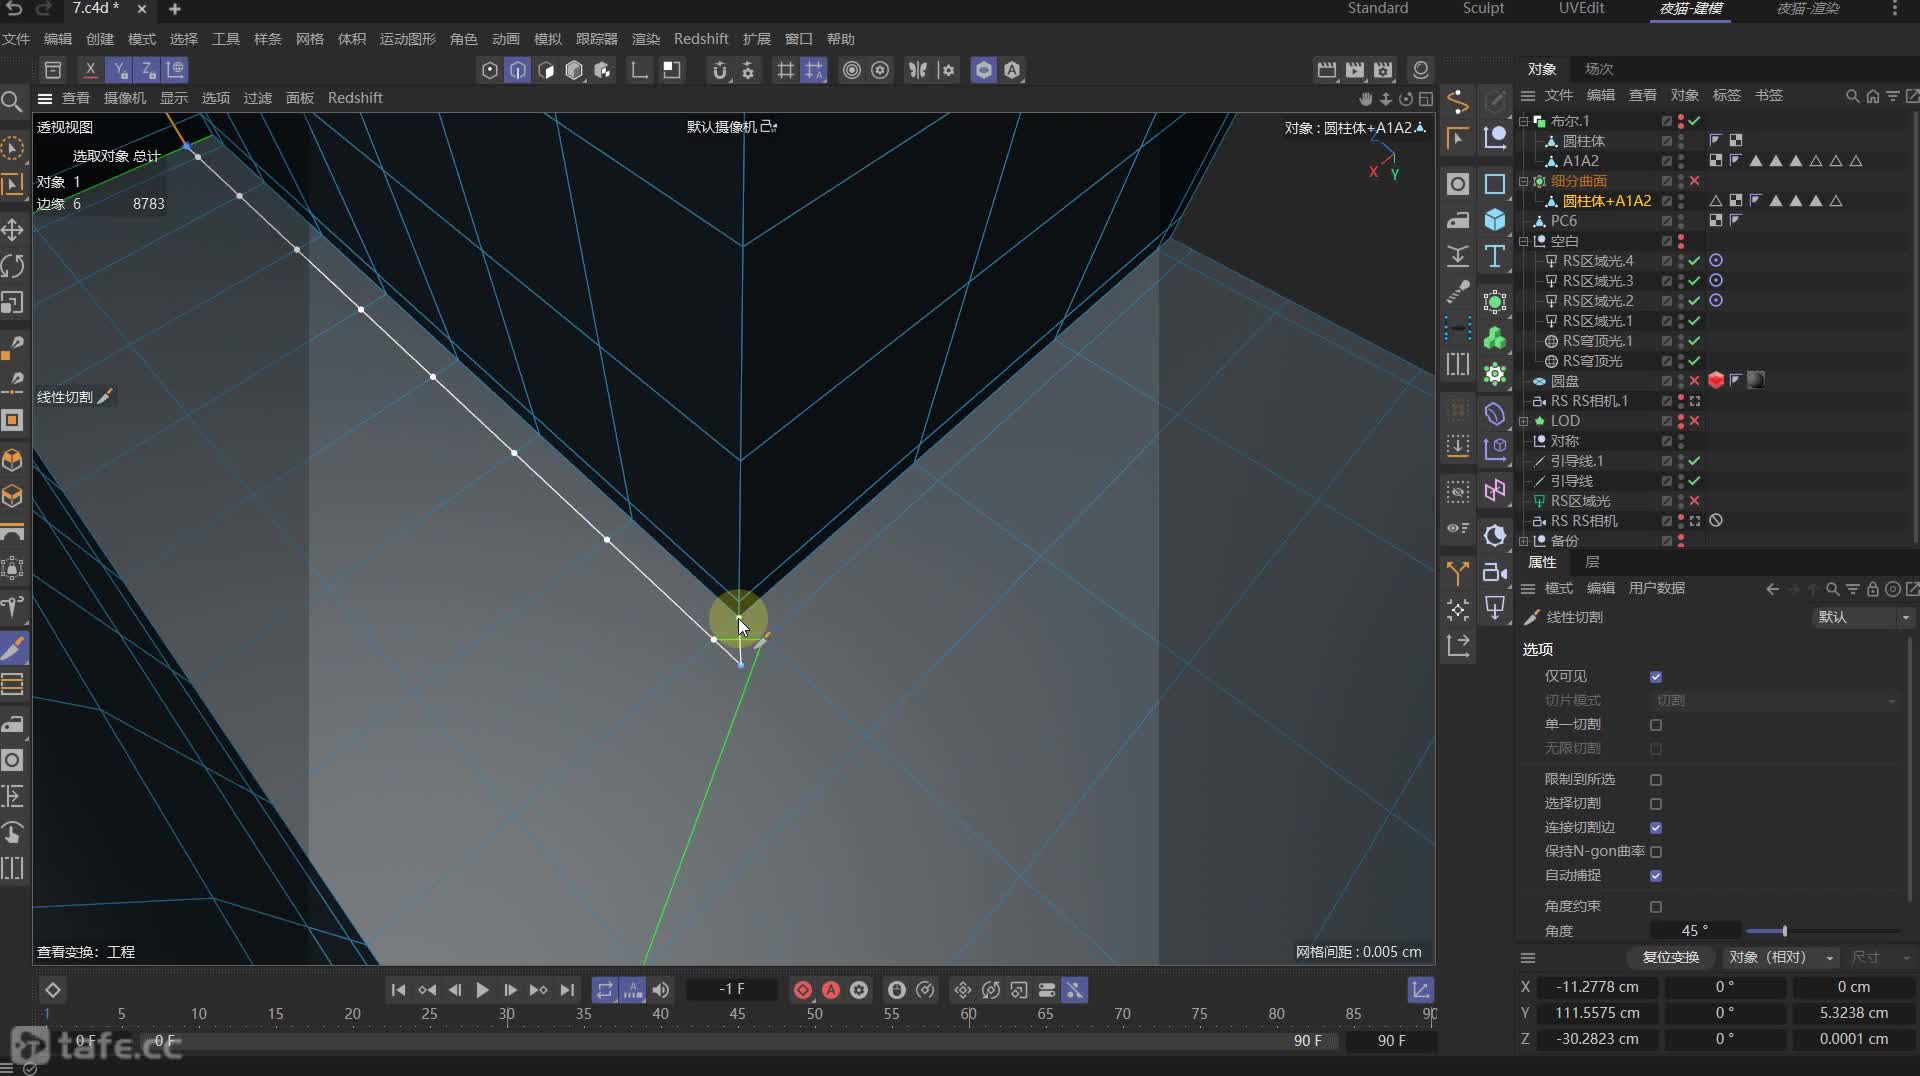Viewport: 1920px width, 1076px height.
Task: Click back arrow in Attributes panel
Action: 1772,589
